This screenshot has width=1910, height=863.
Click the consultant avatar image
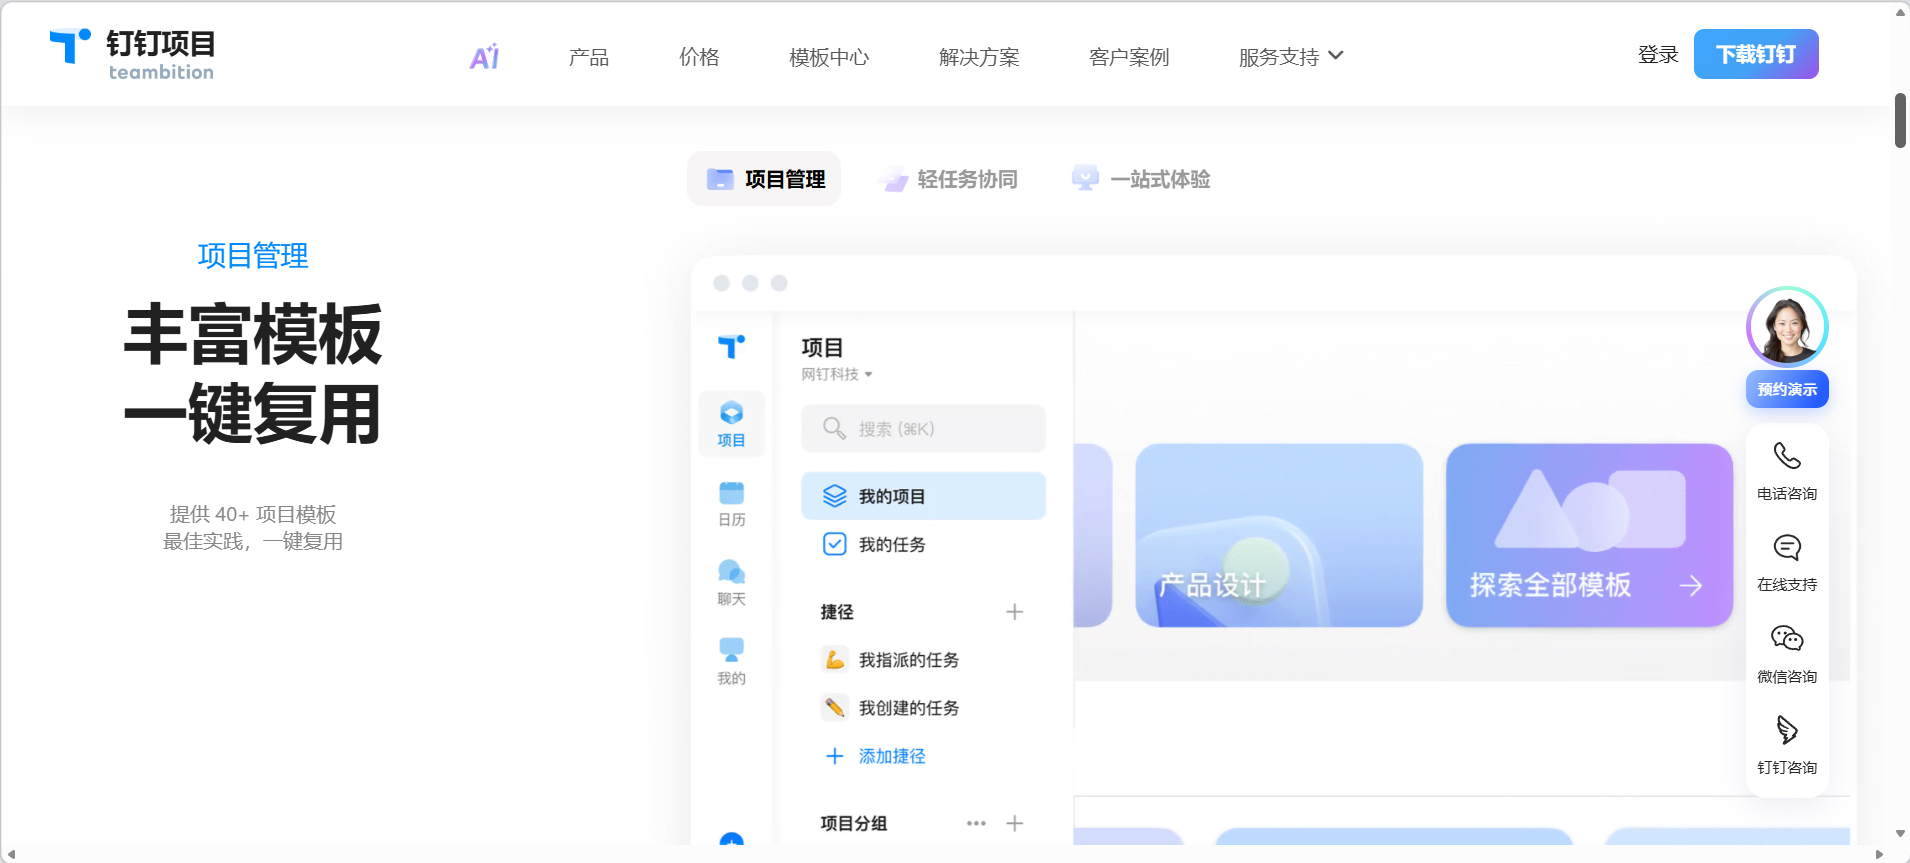[1787, 327]
